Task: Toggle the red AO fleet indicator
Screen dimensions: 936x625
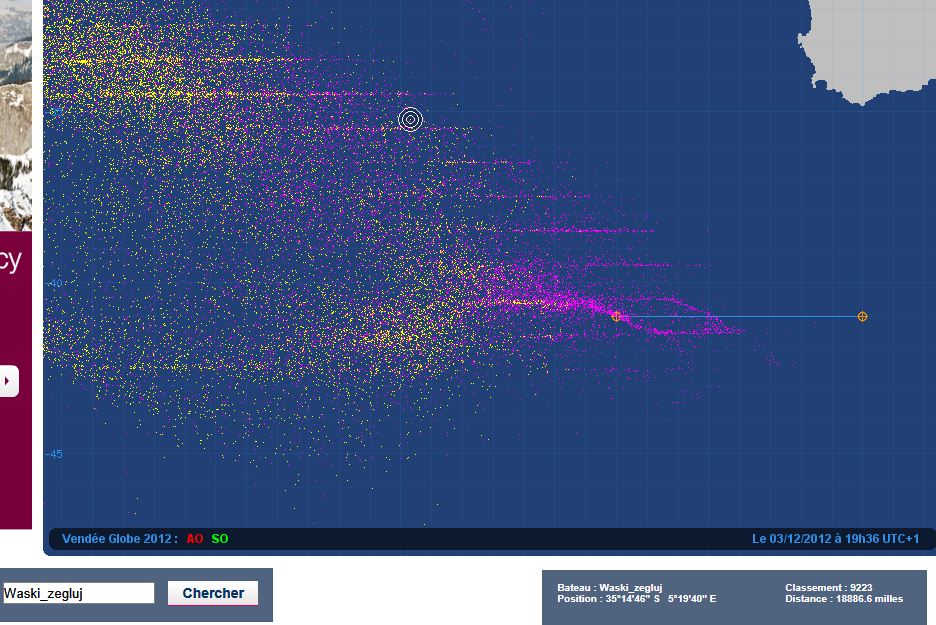Action: [x=194, y=539]
